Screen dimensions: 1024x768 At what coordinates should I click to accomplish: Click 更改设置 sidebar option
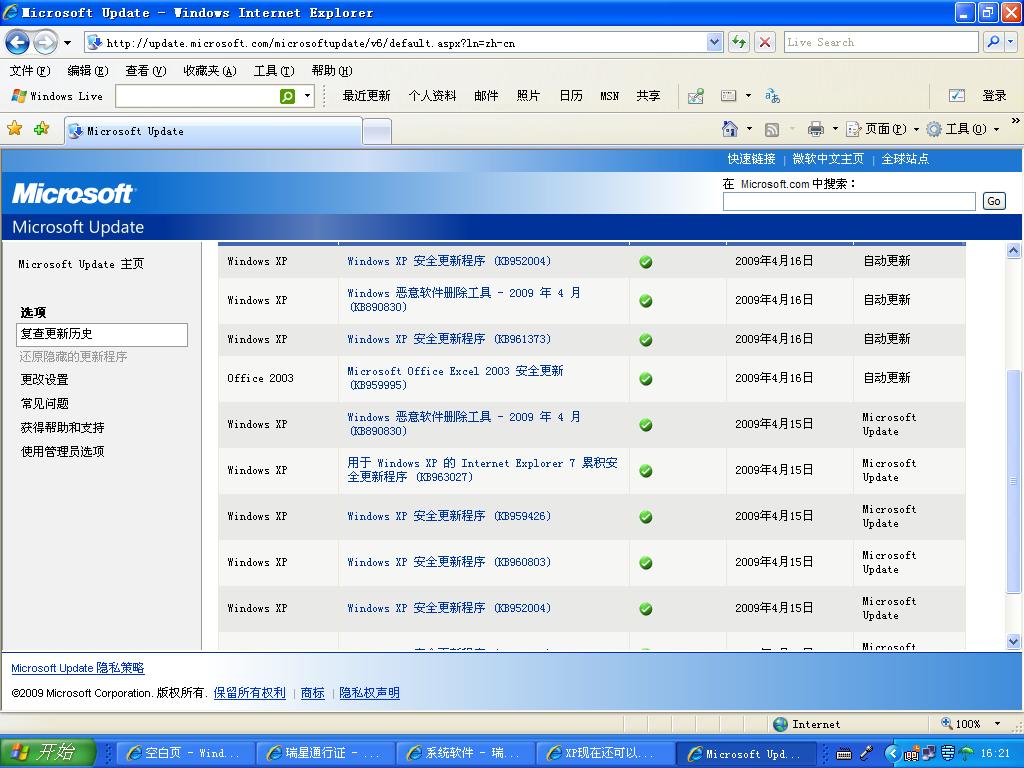click(x=44, y=379)
